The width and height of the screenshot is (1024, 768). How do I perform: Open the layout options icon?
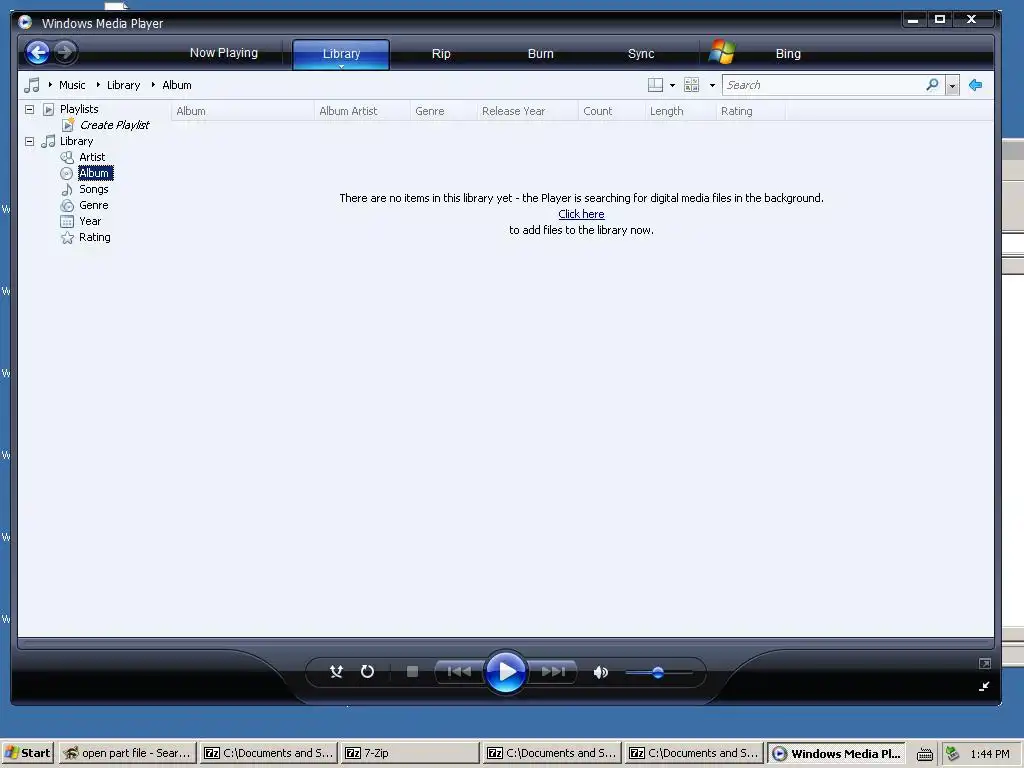point(655,85)
